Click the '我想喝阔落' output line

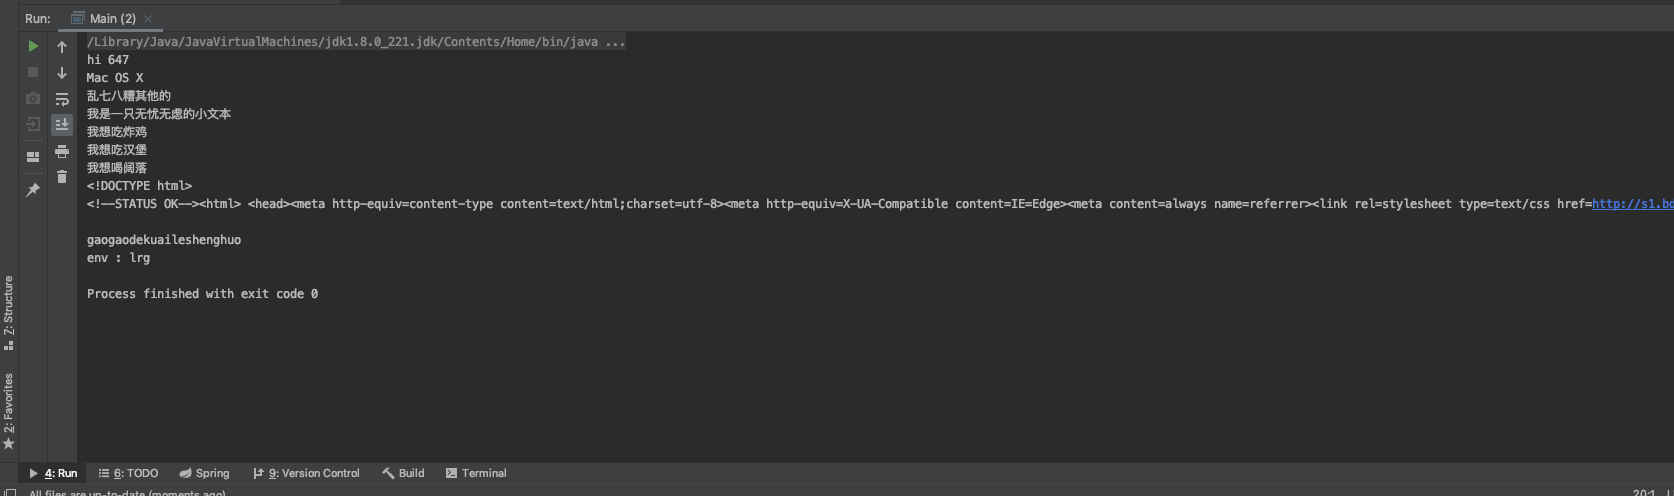click(x=117, y=168)
